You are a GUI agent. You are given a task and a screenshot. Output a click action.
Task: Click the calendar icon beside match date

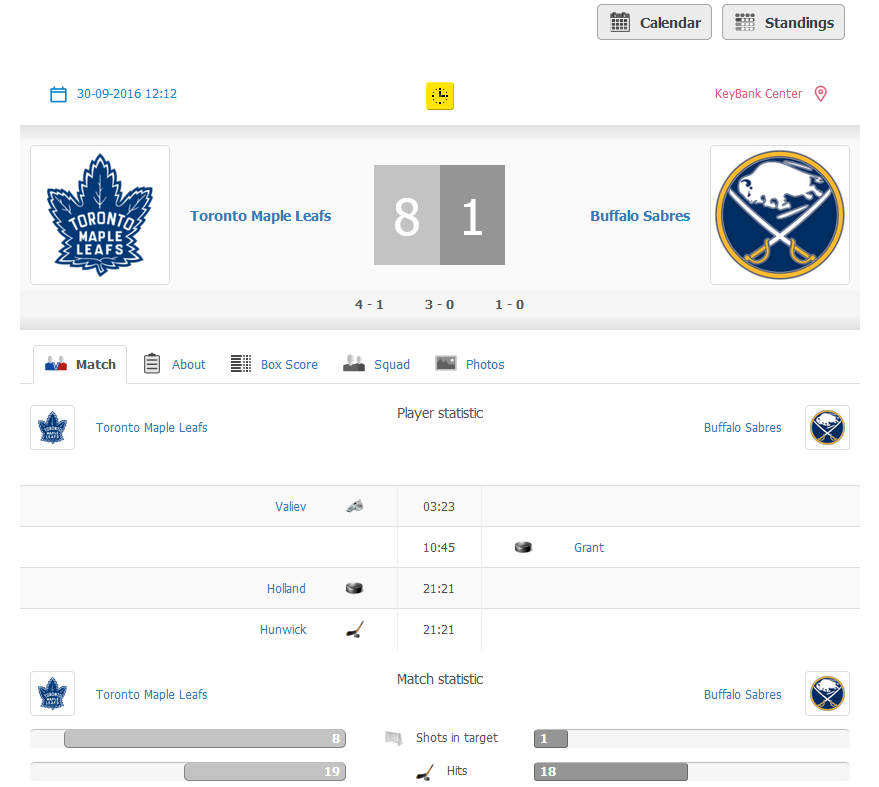pyautogui.click(x=58, y=94)
